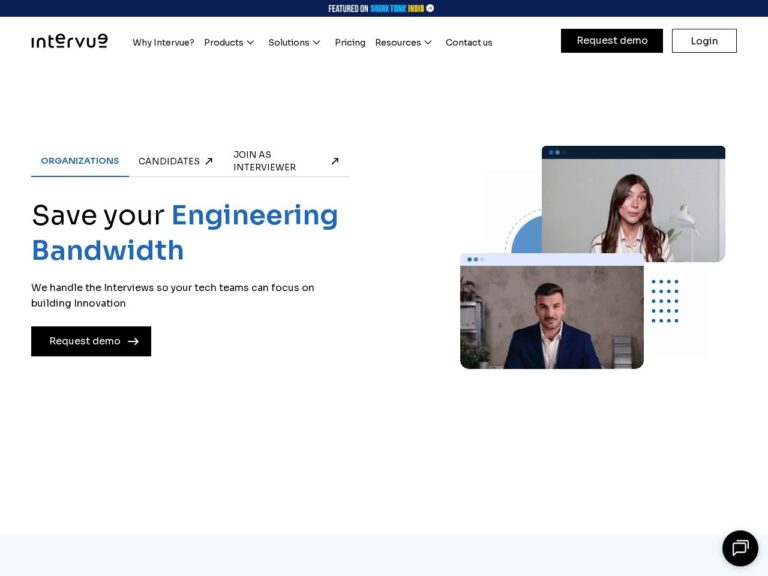Switch to the Candidates tab
This screenshot has width=768, height=576.
click(169, 161)
